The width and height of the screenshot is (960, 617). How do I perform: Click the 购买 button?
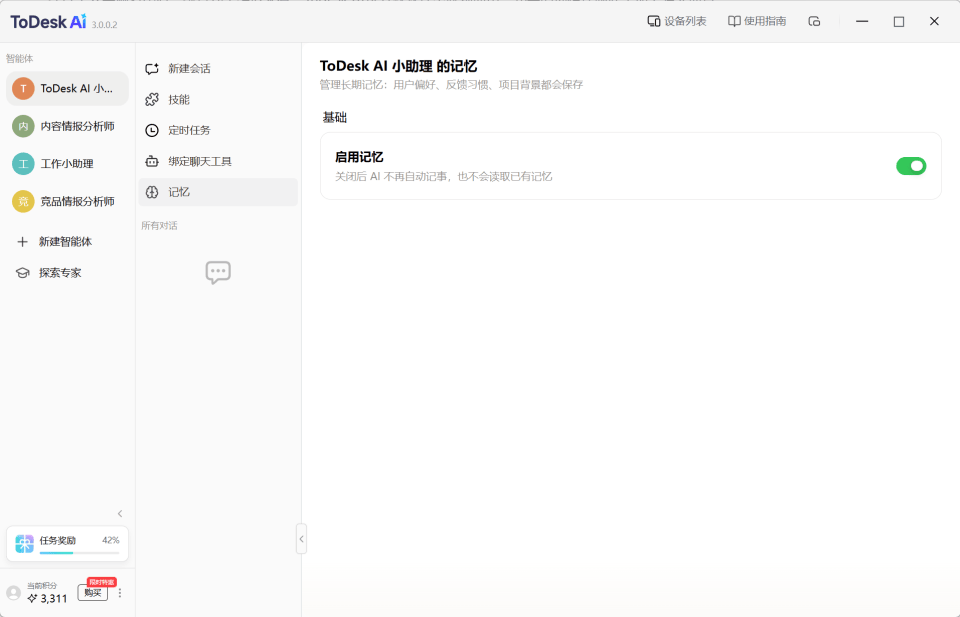pyautogui.click(x=93, y=593)
